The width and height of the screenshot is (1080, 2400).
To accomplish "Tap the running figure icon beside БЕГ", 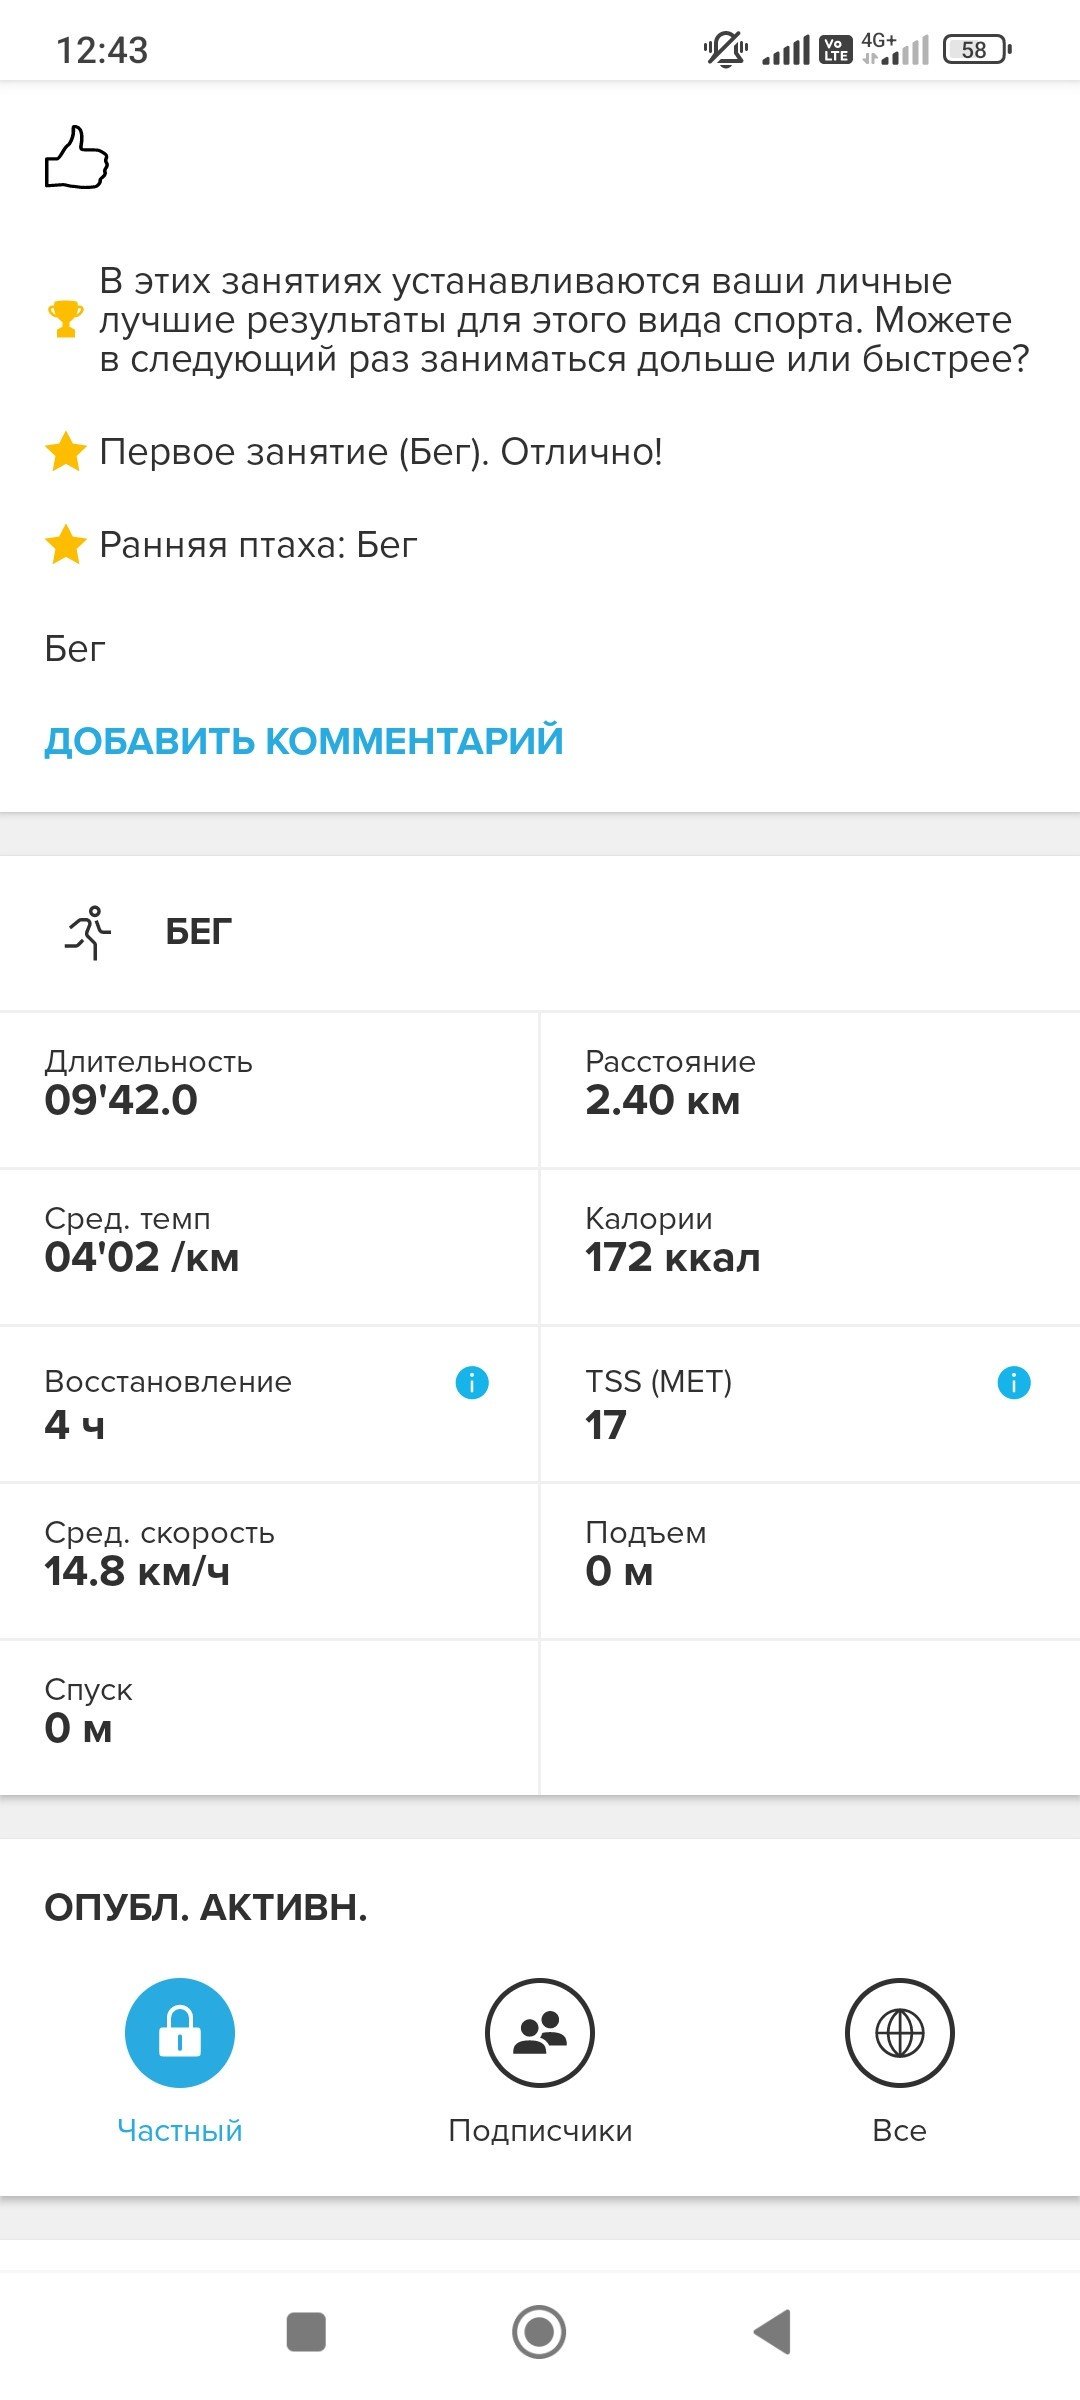I will [x=89, y=932].
